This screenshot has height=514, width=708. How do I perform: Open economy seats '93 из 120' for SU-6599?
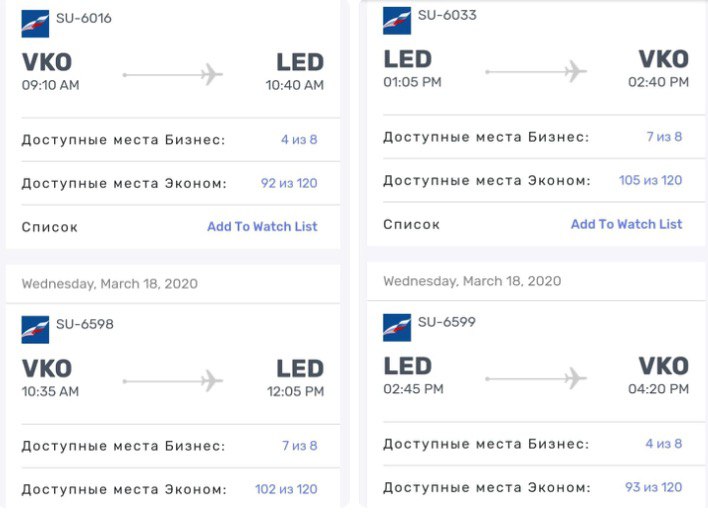click(653, 487)
